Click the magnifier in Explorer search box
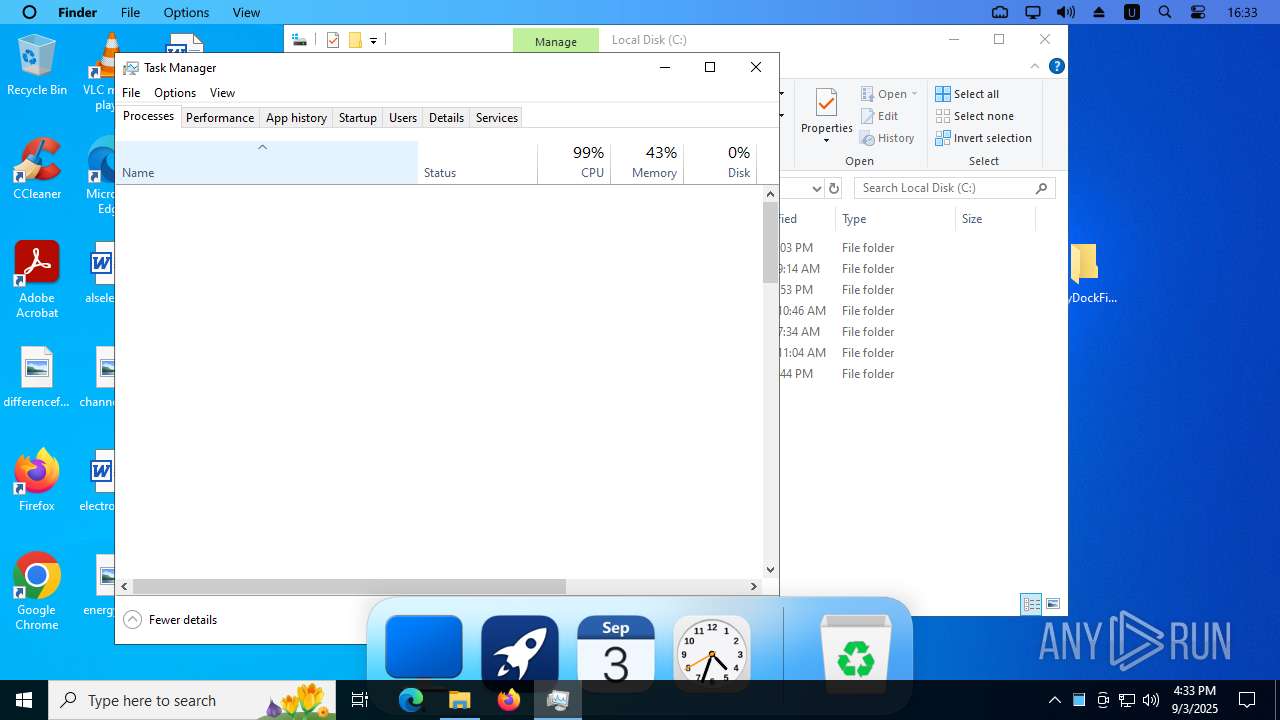1280x720 pixels. [x=1041, y=188]
